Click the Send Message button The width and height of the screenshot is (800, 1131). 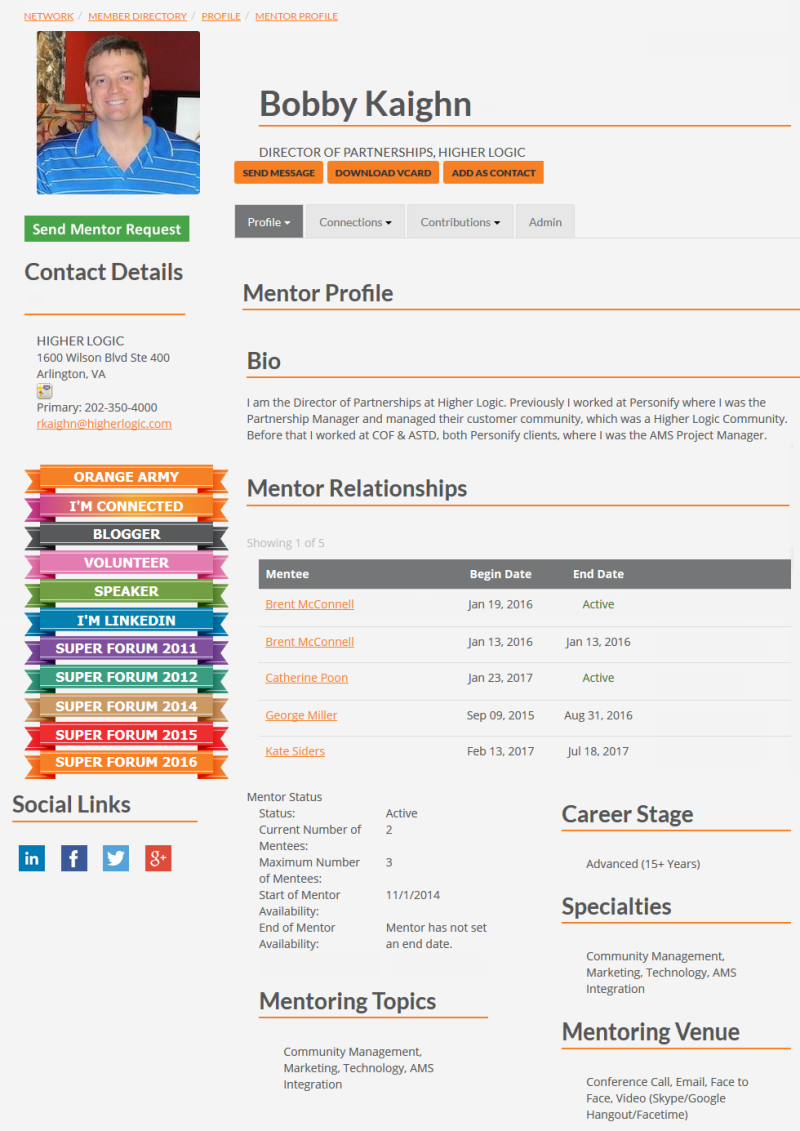[278, 173]
